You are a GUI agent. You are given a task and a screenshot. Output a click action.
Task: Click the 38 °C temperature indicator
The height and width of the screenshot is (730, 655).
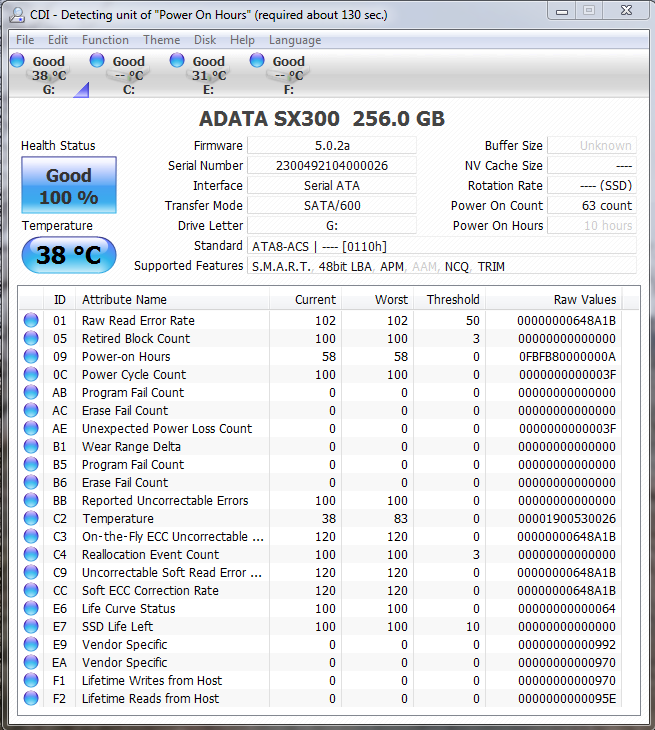[x=69, y=256]
